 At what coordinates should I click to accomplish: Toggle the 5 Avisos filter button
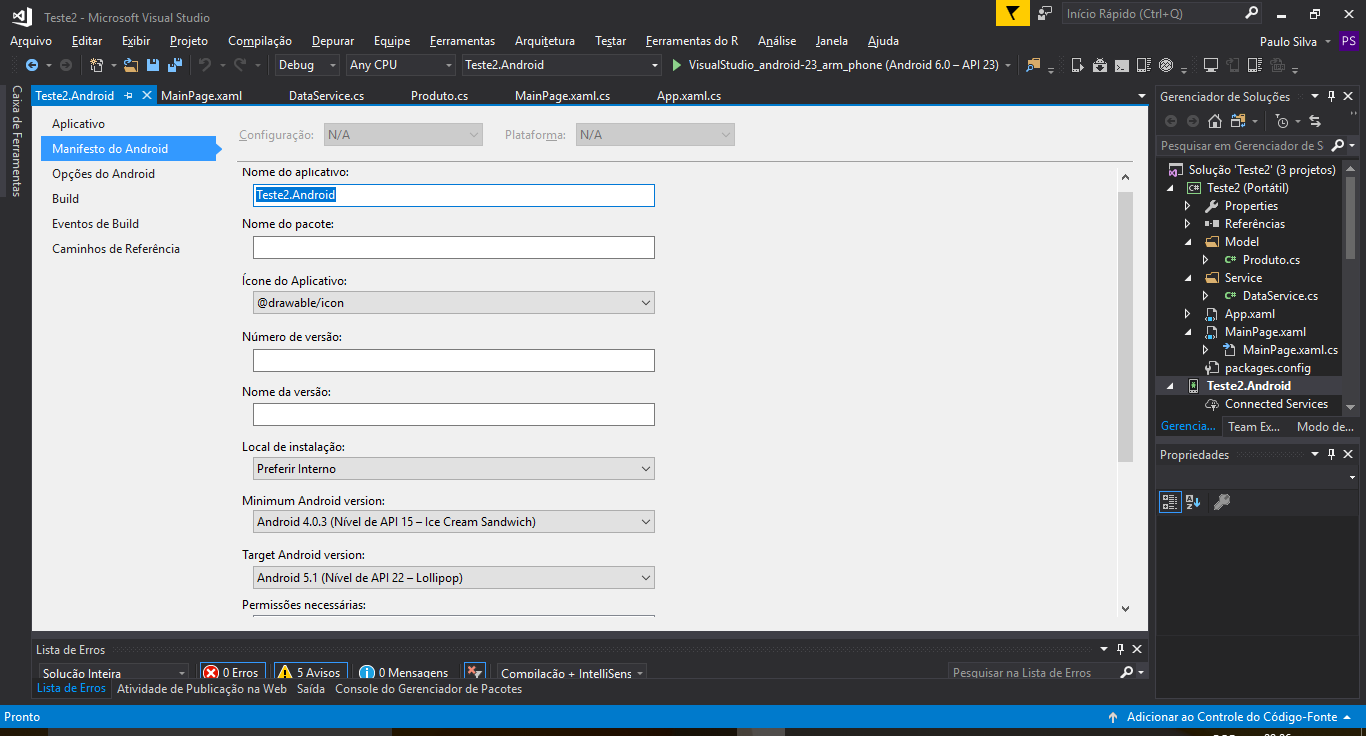coord(310,673)
